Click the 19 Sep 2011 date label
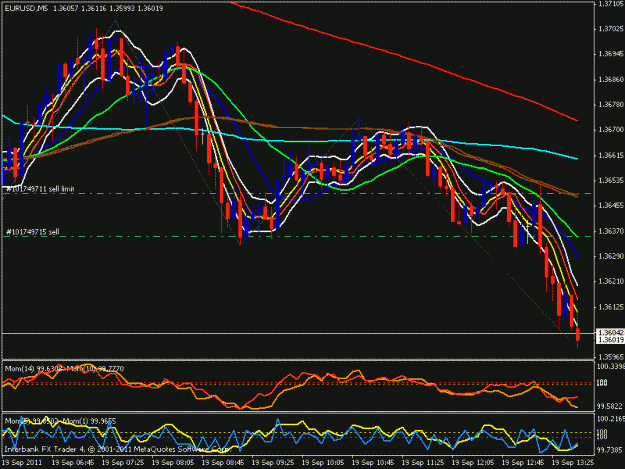This screenshot has width=625, height=469. [x=22, y=463]
